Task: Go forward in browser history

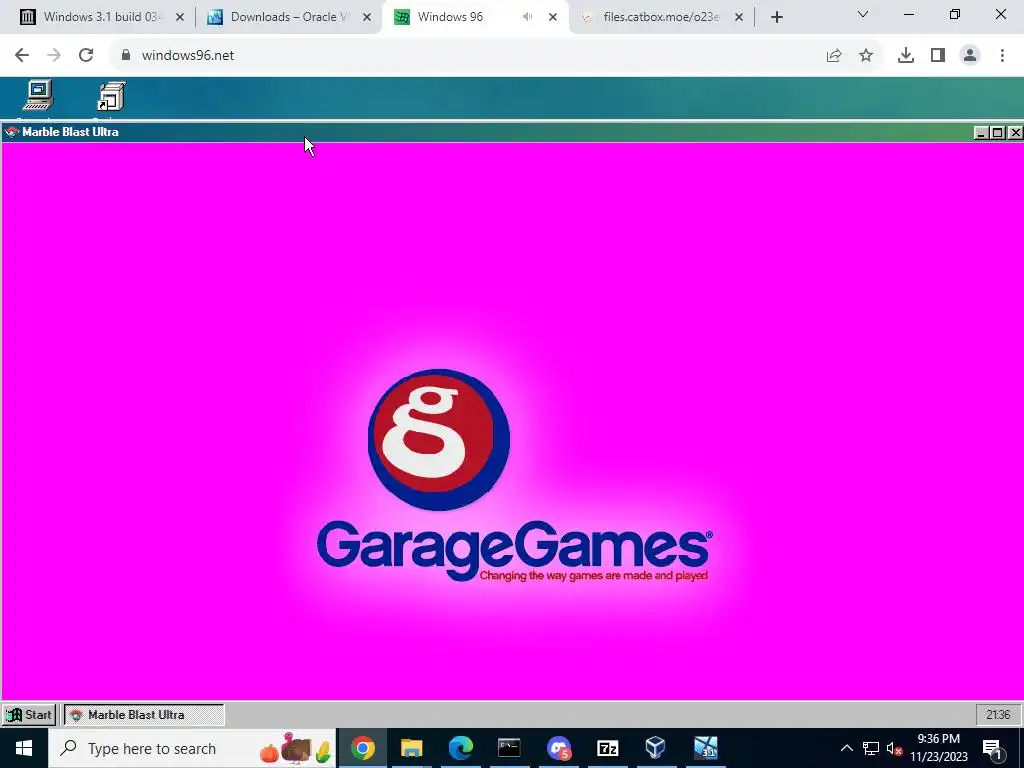Action: [x=54, y=55]
